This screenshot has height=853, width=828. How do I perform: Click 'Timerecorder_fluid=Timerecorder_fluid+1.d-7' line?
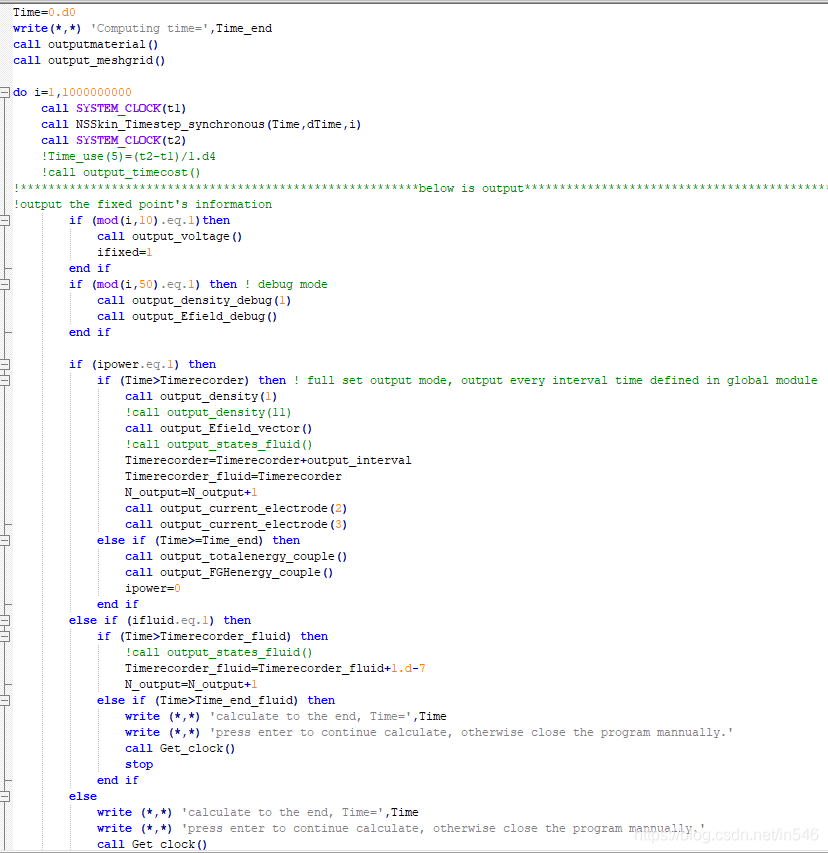coord(275,669)
